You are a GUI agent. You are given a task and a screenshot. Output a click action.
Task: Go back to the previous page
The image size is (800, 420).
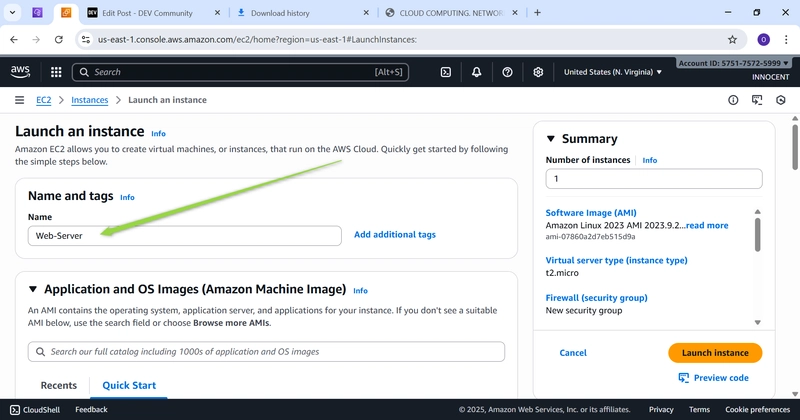(14, 39)
